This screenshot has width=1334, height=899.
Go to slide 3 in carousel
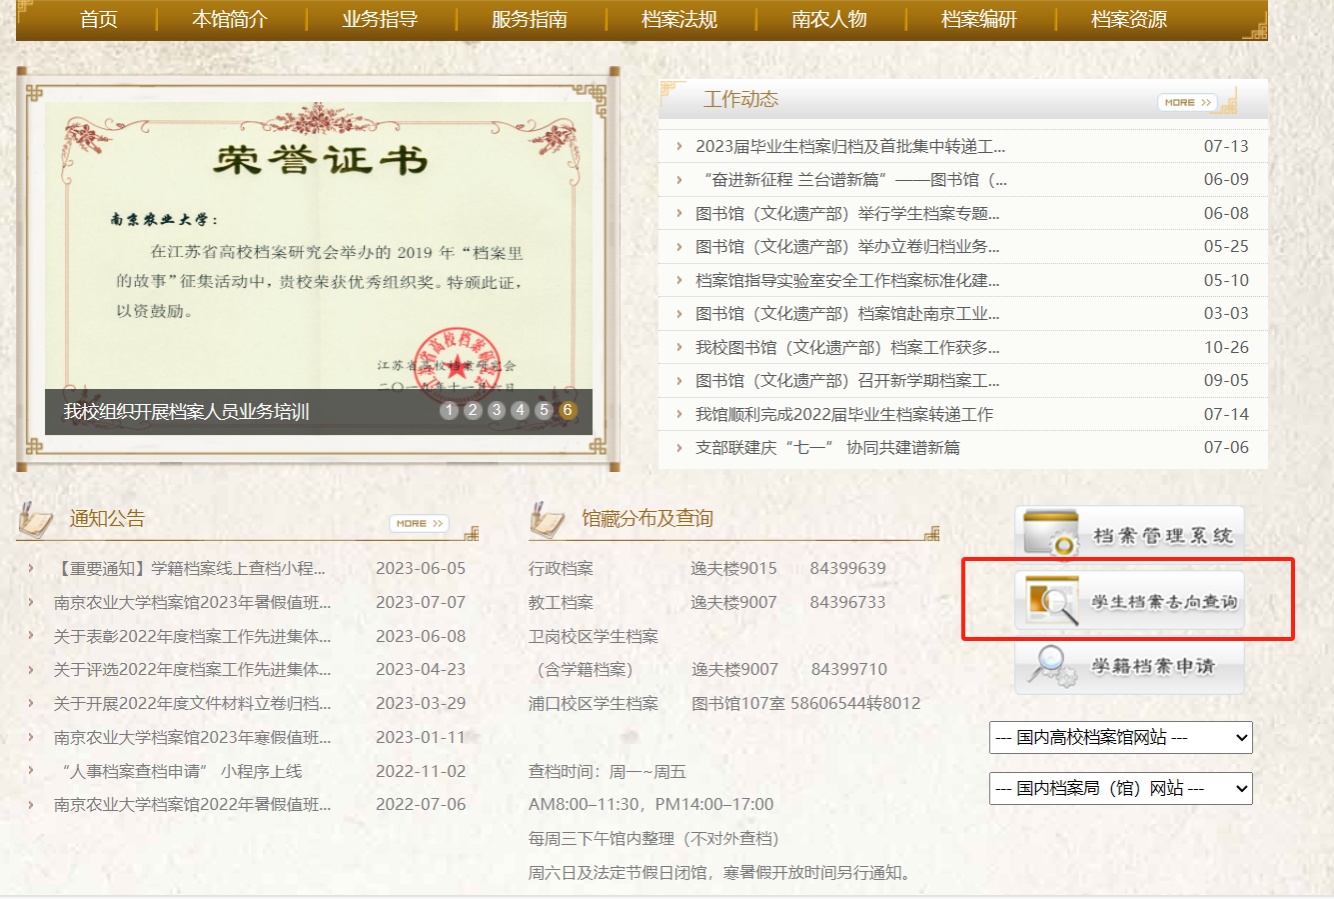(x=496, y=410)
